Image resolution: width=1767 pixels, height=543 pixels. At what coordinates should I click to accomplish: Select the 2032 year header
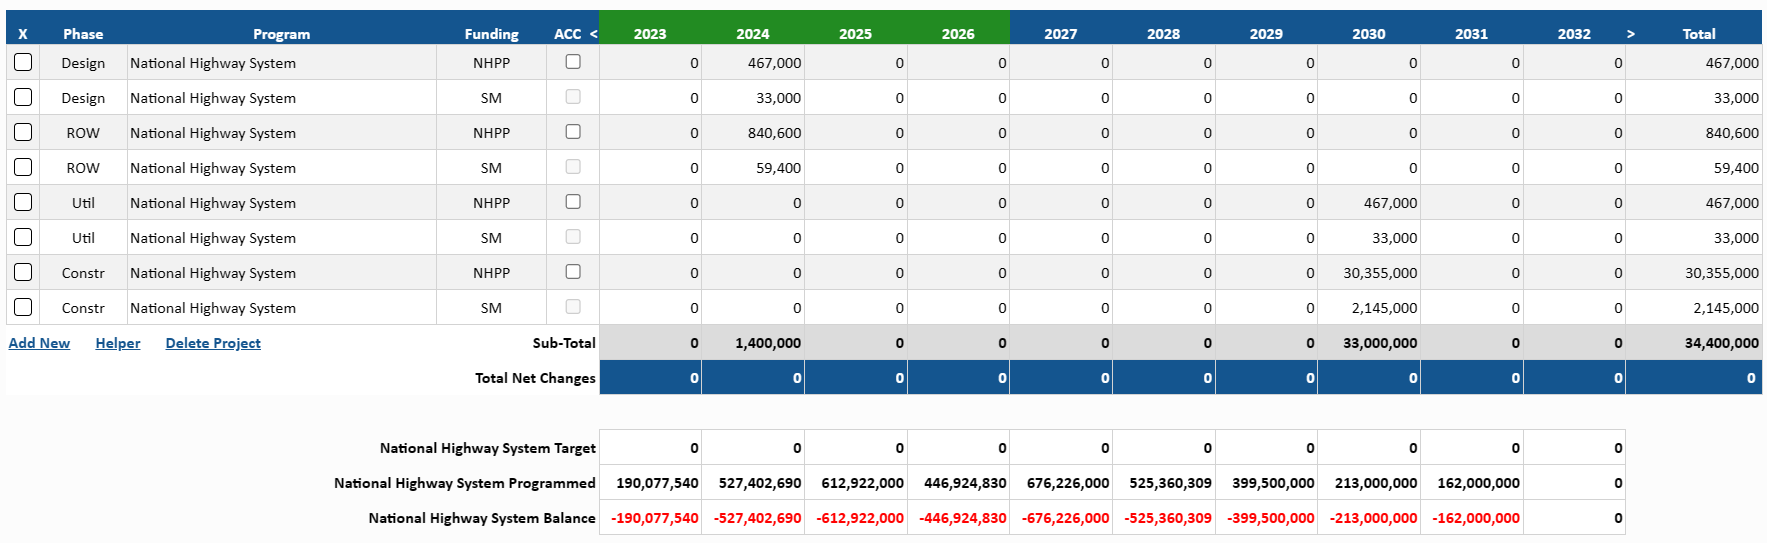click(1574, 33)
